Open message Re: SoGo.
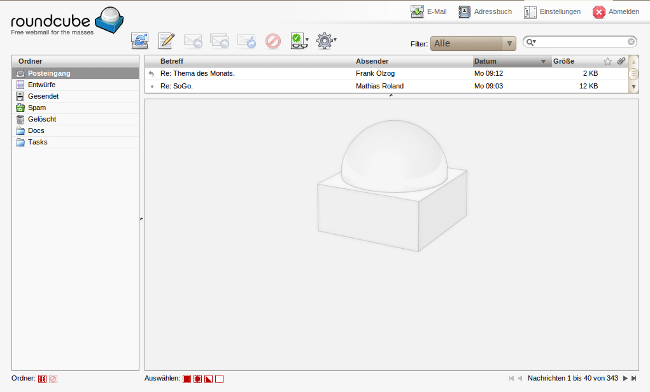The width and height of the screenshot is (650, 392). [177, 86]
